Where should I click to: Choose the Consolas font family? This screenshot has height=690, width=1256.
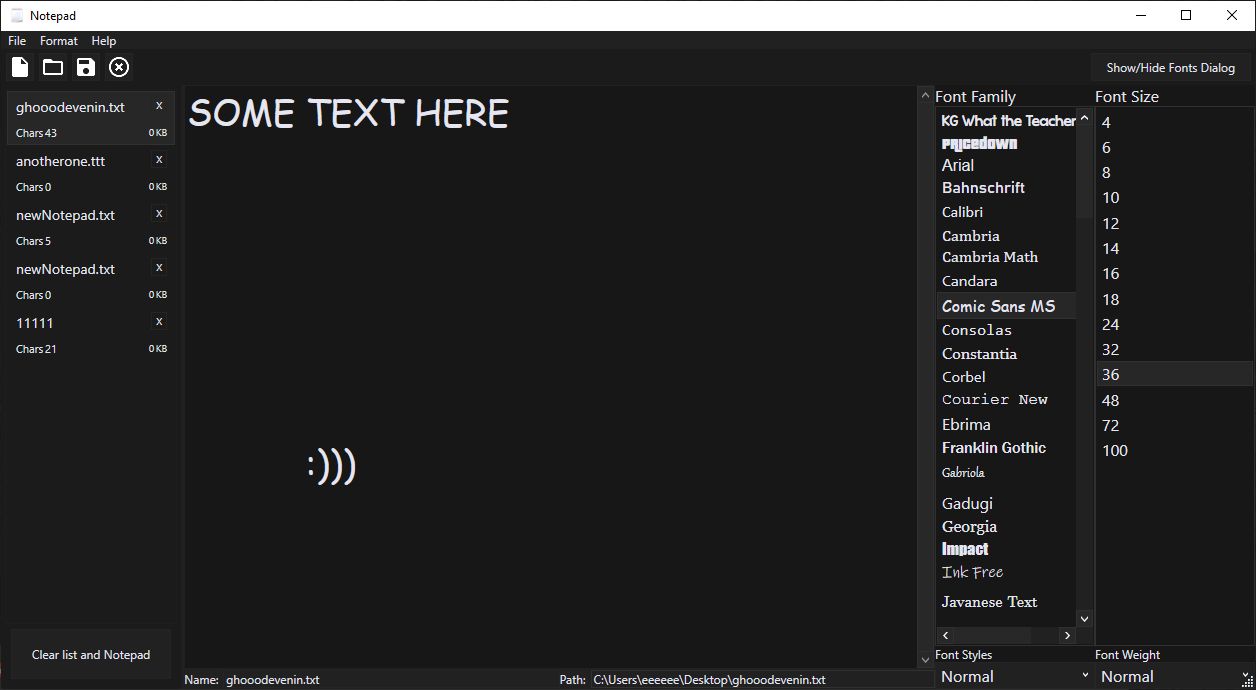tap(1006, 330)
